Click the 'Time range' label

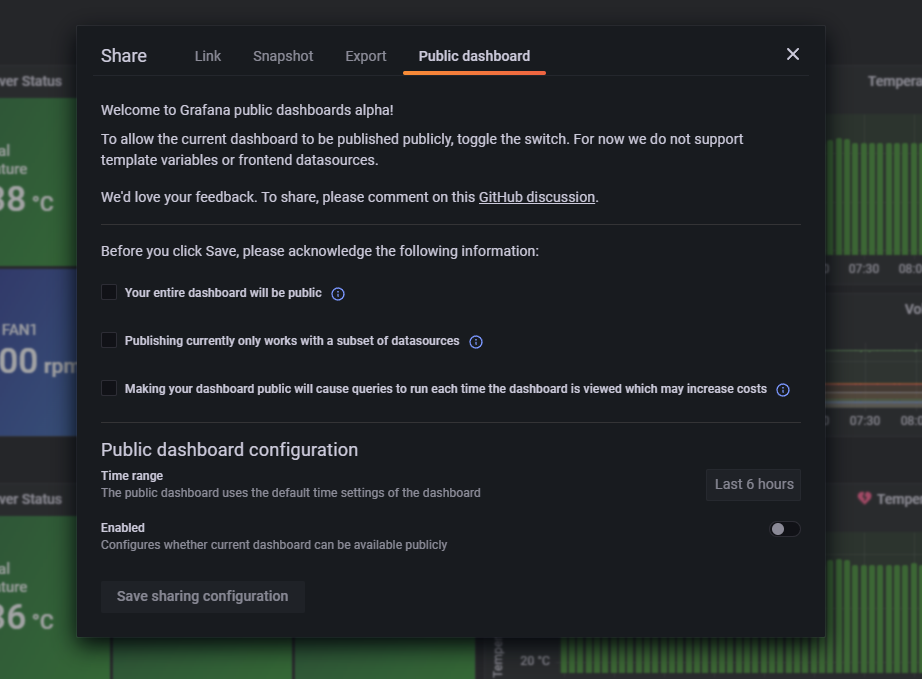coord(132,476)
